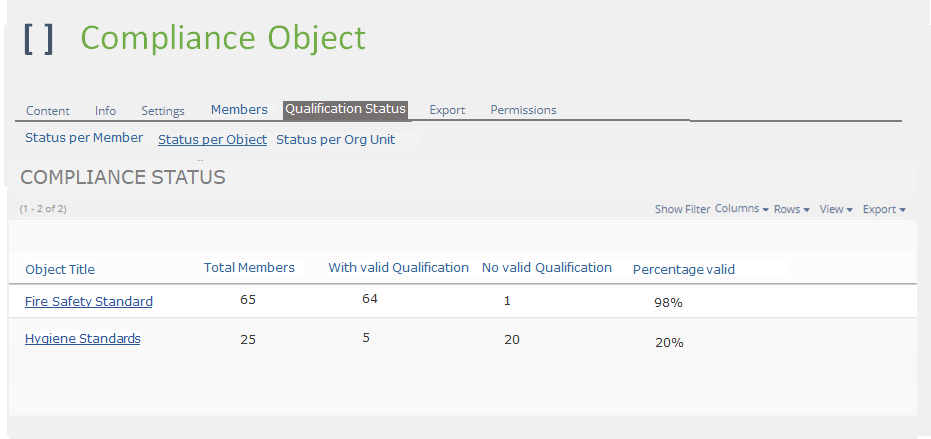The width and height of the screenshot is (931, 439).
Task: Click the Show Filter link
Action: 682,209
